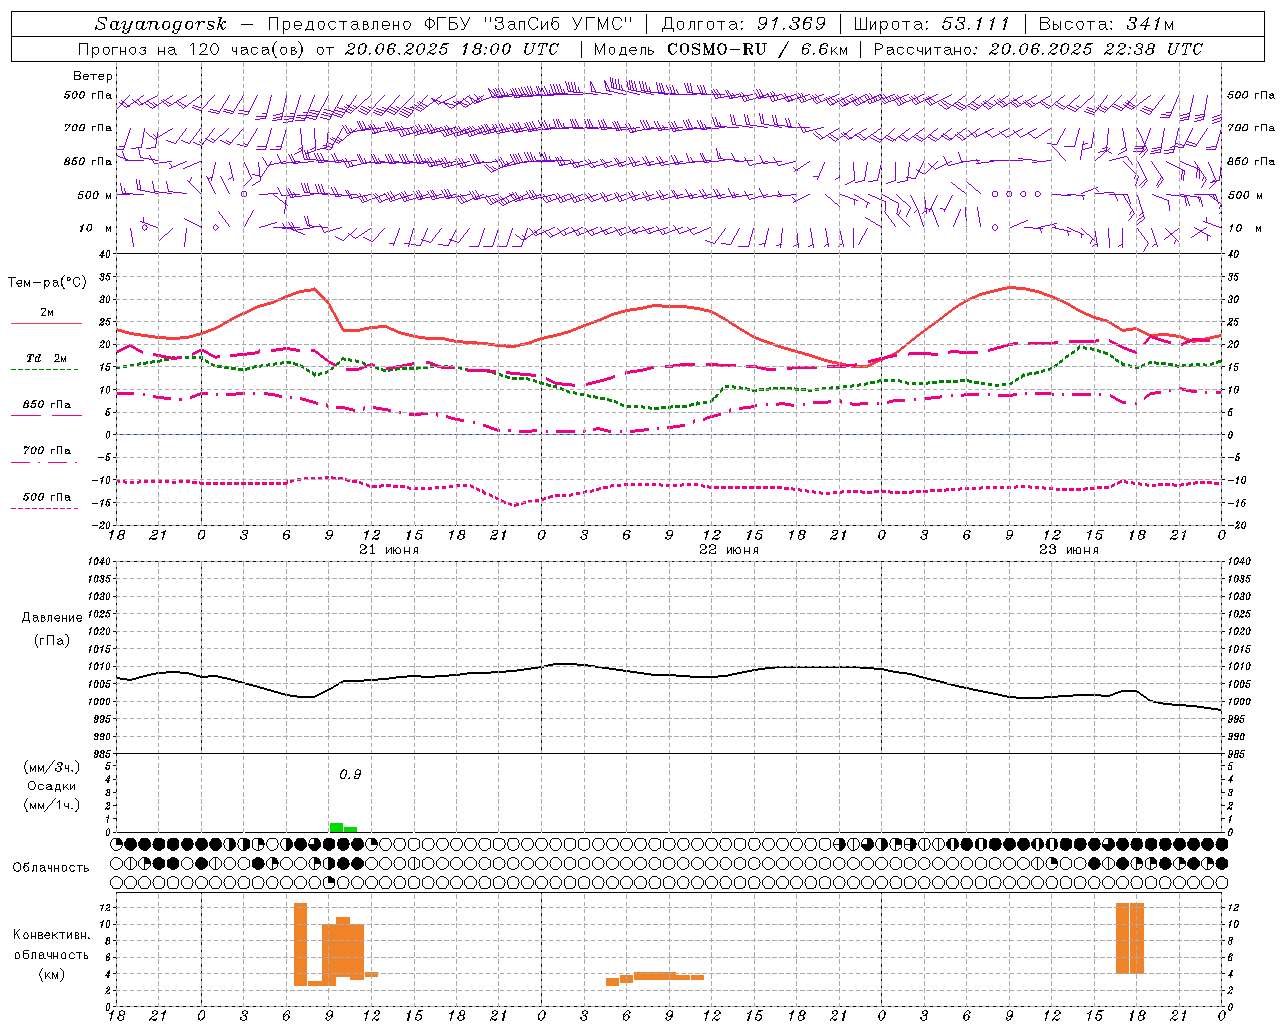Click the '23 июня' date label

tap(1069, 550)
